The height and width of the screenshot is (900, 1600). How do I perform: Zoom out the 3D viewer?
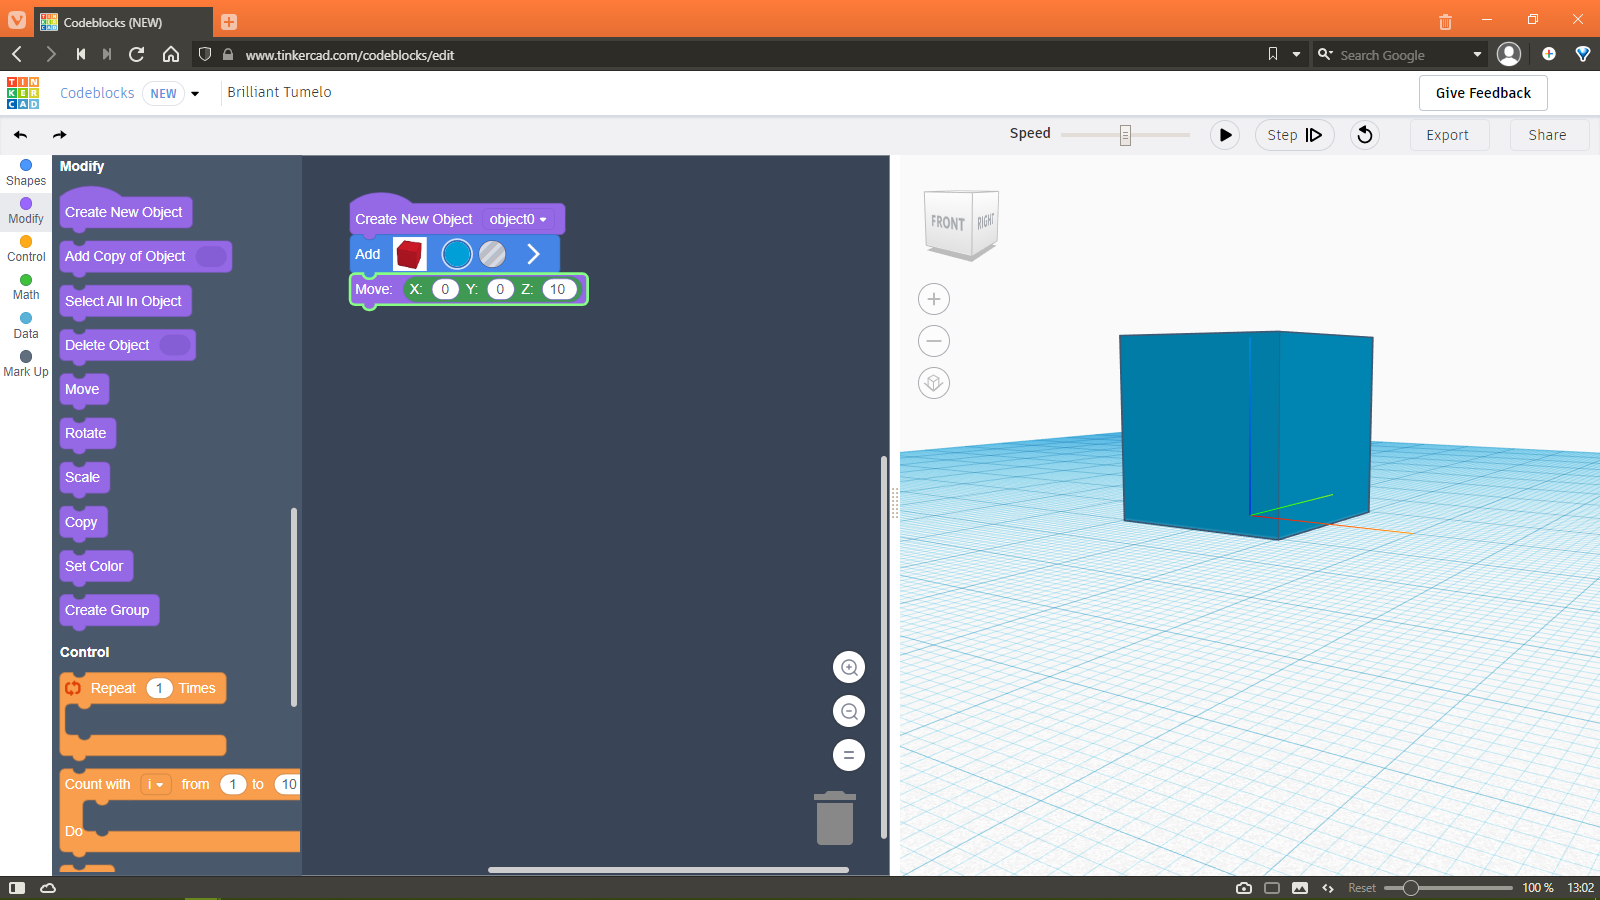(934, 341)
